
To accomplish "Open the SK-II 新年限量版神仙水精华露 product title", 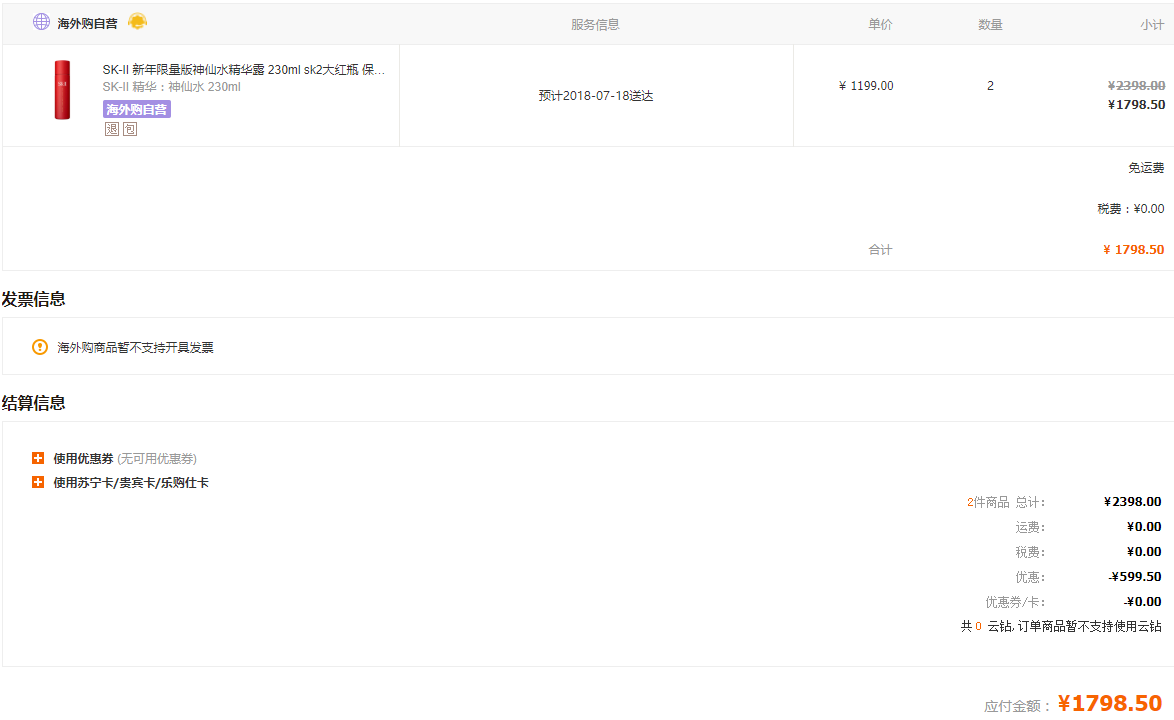I will pyautogui.click(x=243, y=70).
